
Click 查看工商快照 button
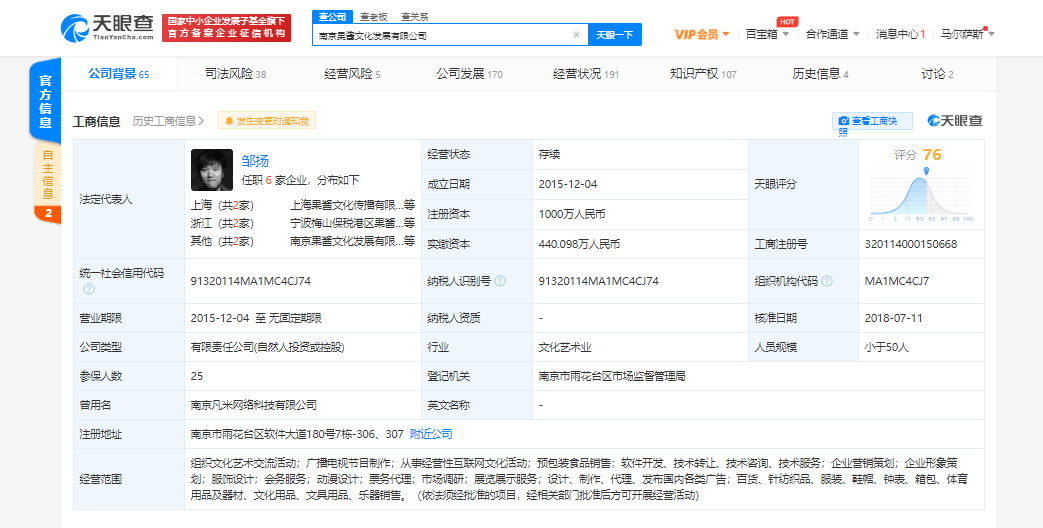click(872, 121)
